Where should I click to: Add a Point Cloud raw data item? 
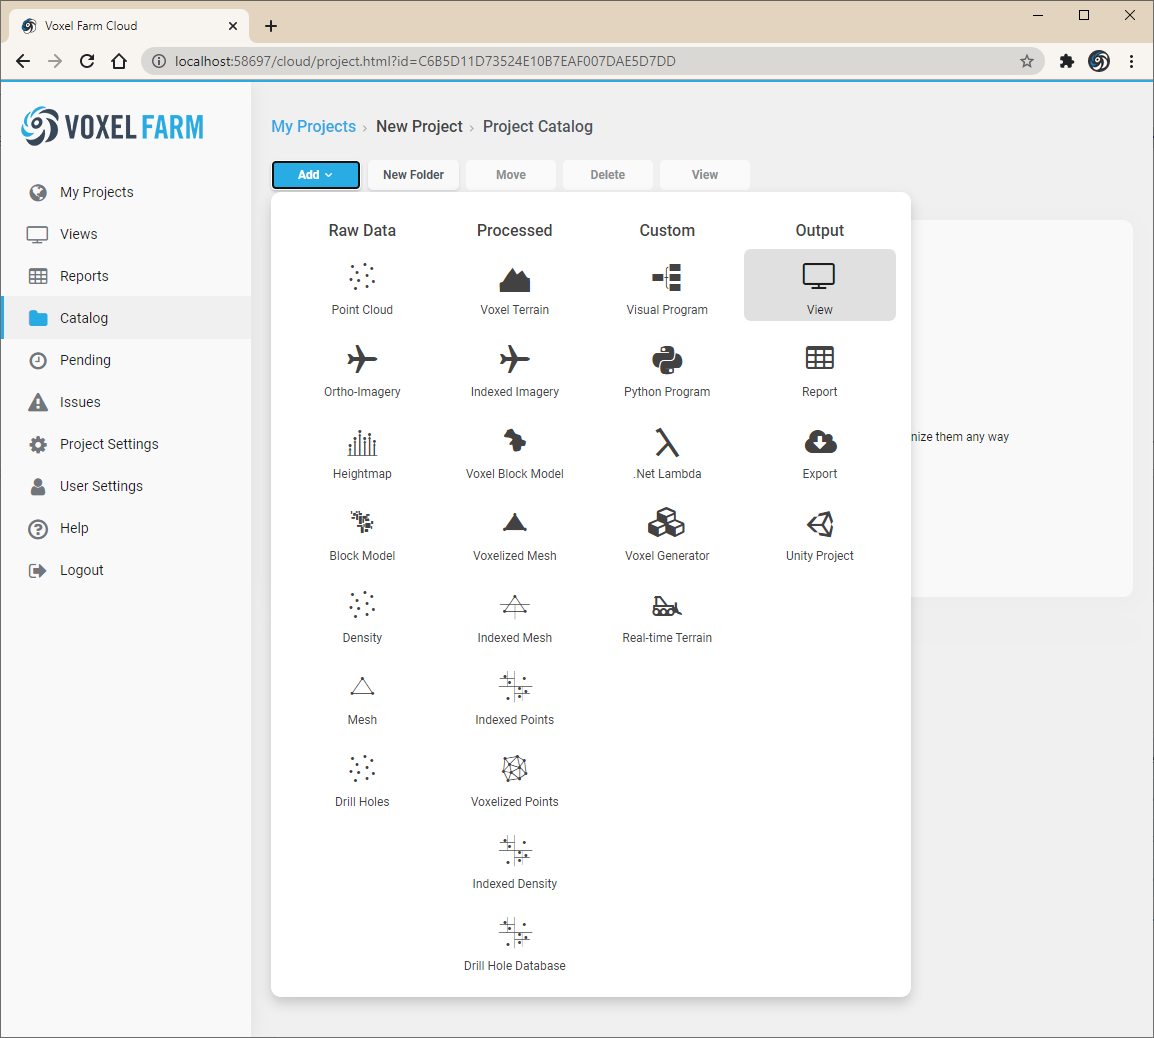tap(362, 289)
